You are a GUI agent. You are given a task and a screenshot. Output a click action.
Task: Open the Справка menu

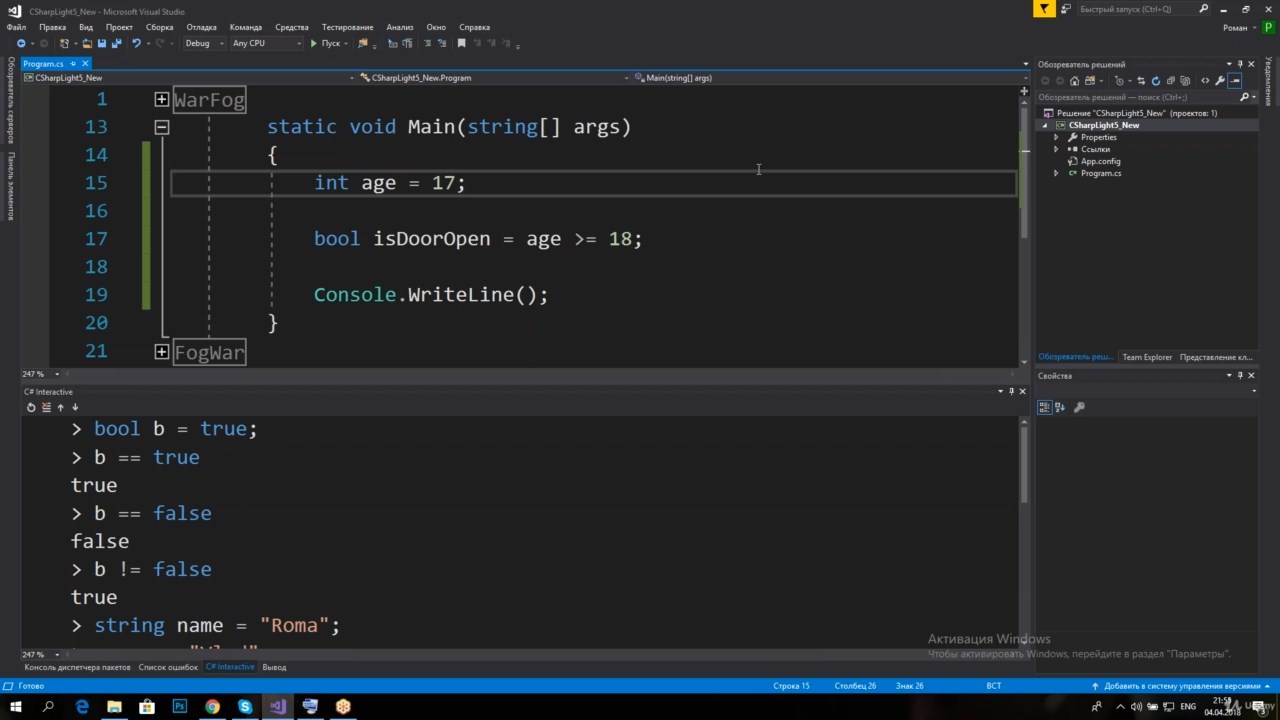tap(474, 27)
